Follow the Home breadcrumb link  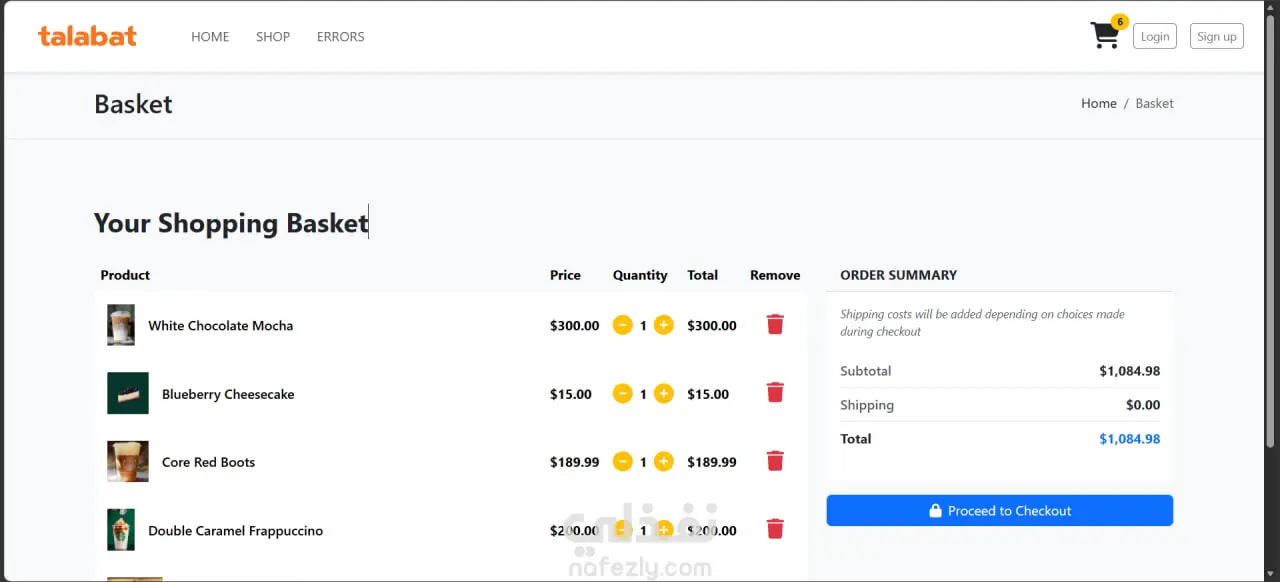tap(1099, 103)
